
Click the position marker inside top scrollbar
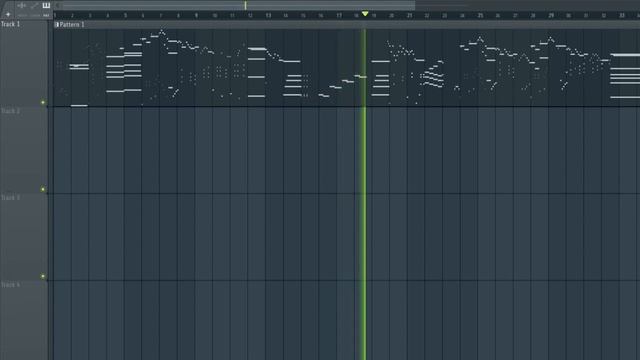(x=245, y=5)
